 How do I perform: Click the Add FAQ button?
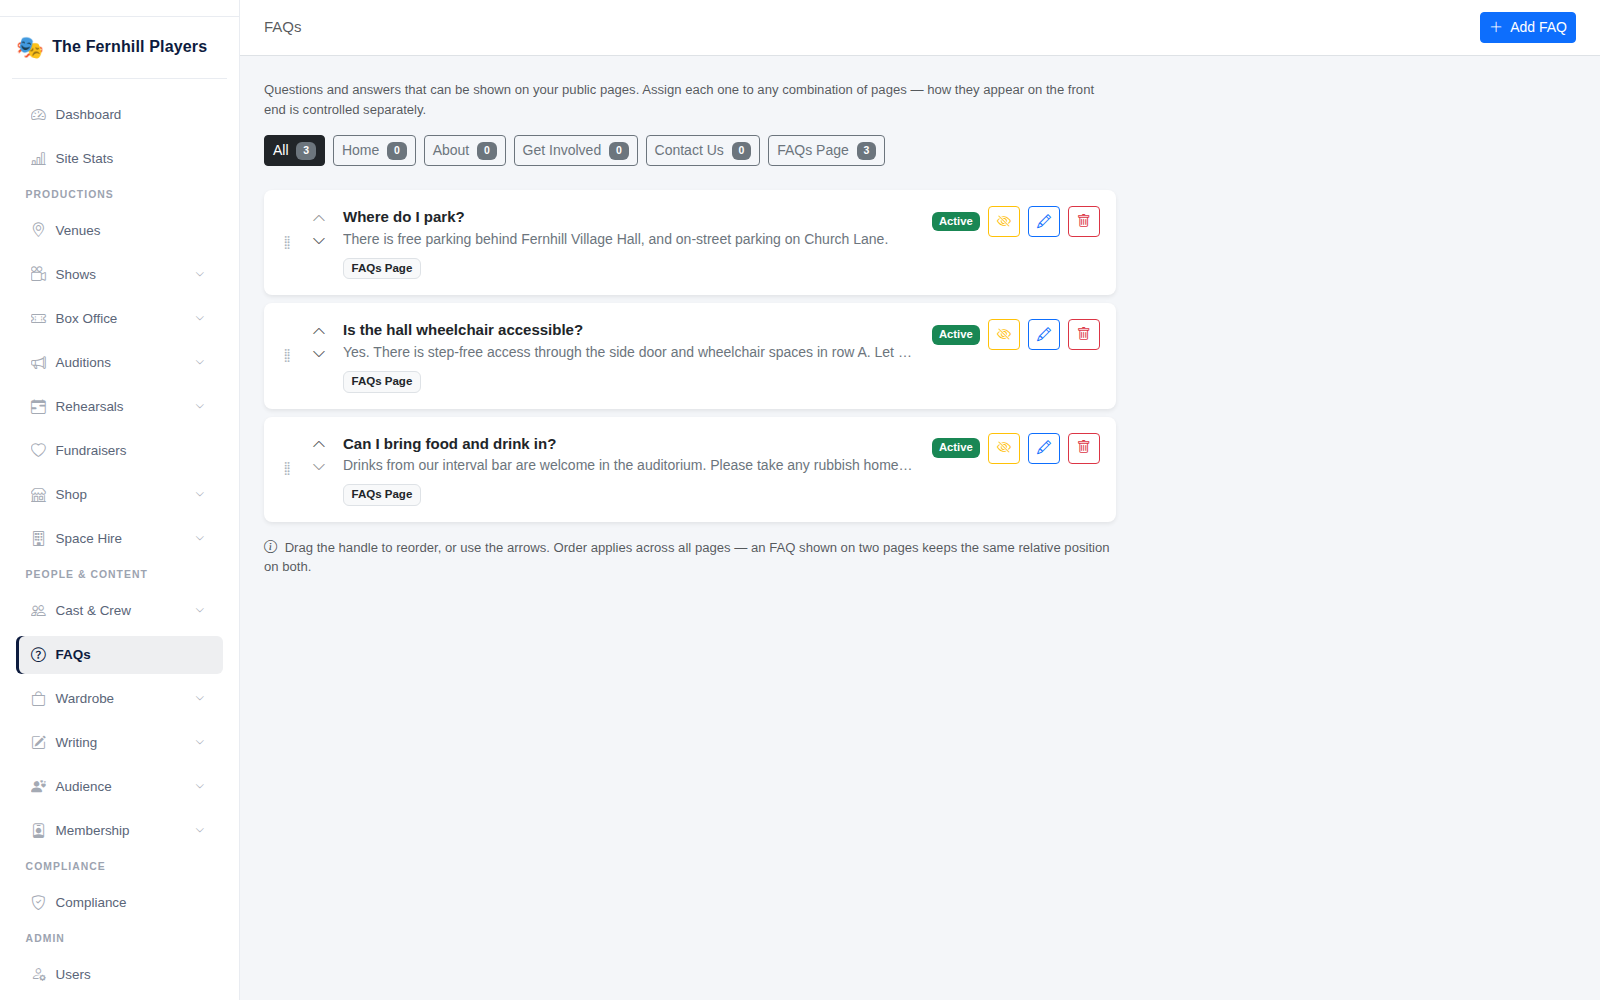click(1527, 27)
